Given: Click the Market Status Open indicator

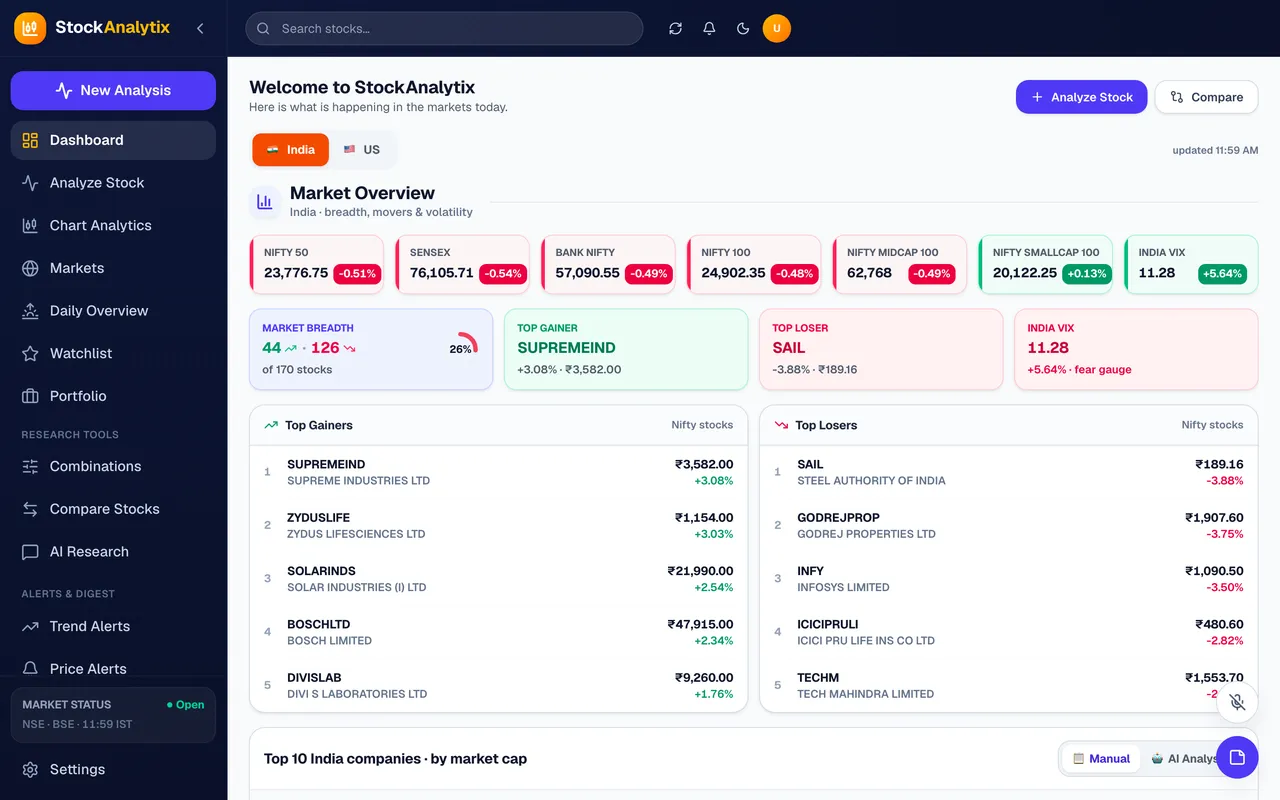Looking at the screenshot, I should [185, 705].
